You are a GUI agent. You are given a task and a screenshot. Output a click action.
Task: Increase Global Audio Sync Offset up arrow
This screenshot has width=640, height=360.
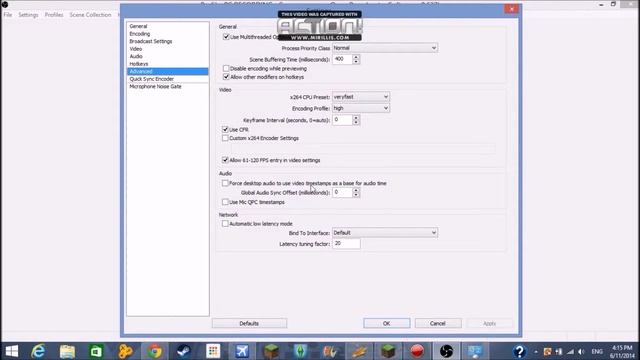[356, 190]
